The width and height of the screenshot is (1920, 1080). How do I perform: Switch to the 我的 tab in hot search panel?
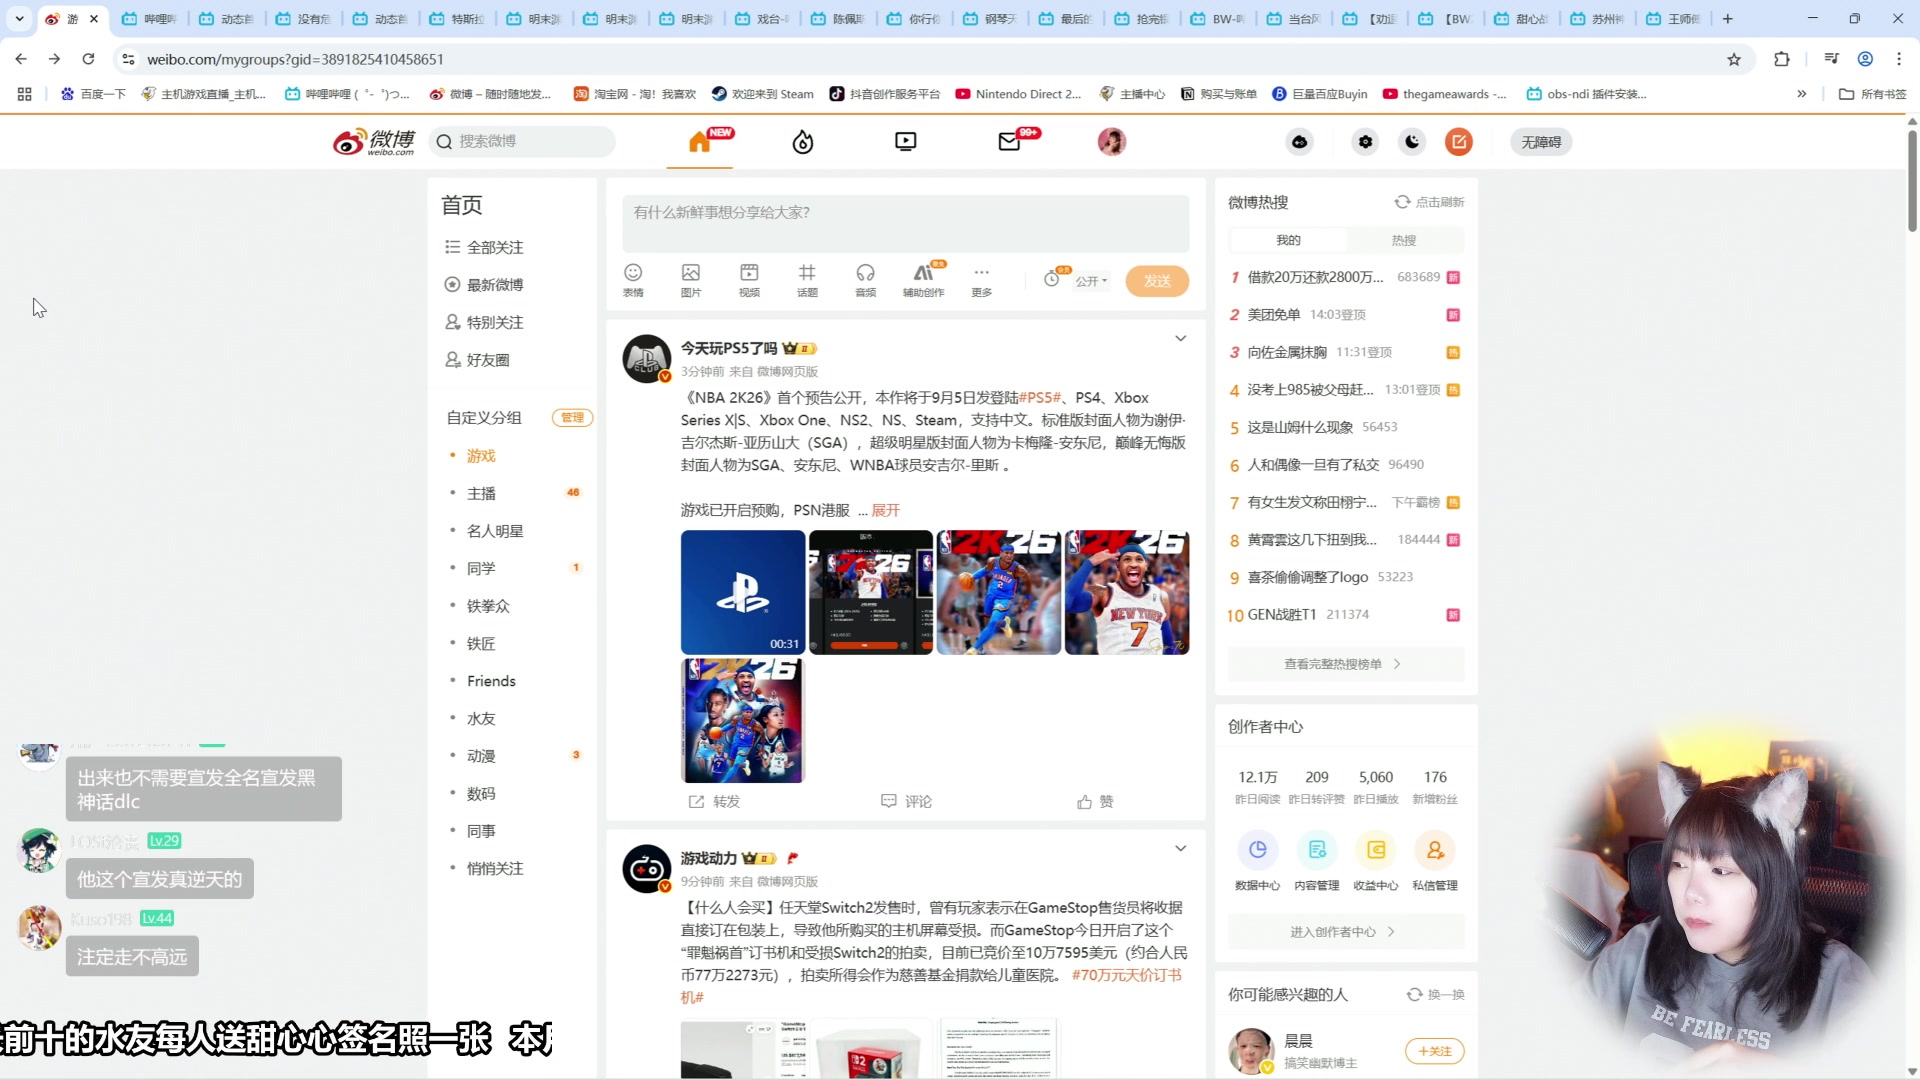click(1288, 239)
